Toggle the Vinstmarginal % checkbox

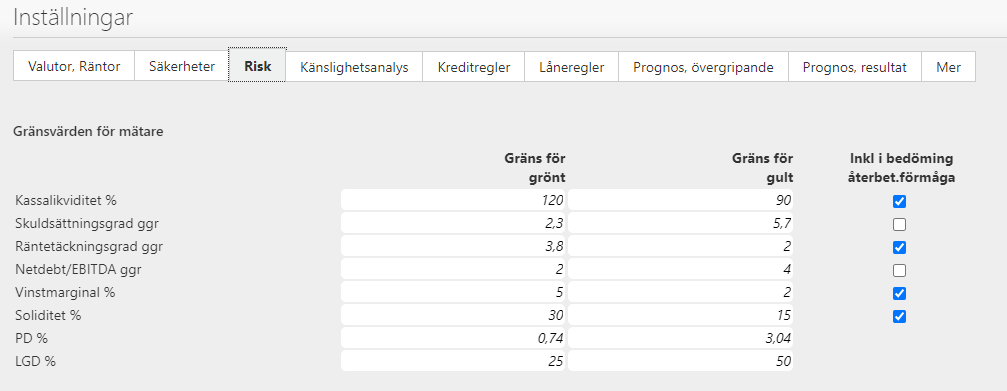click(899, 293)
